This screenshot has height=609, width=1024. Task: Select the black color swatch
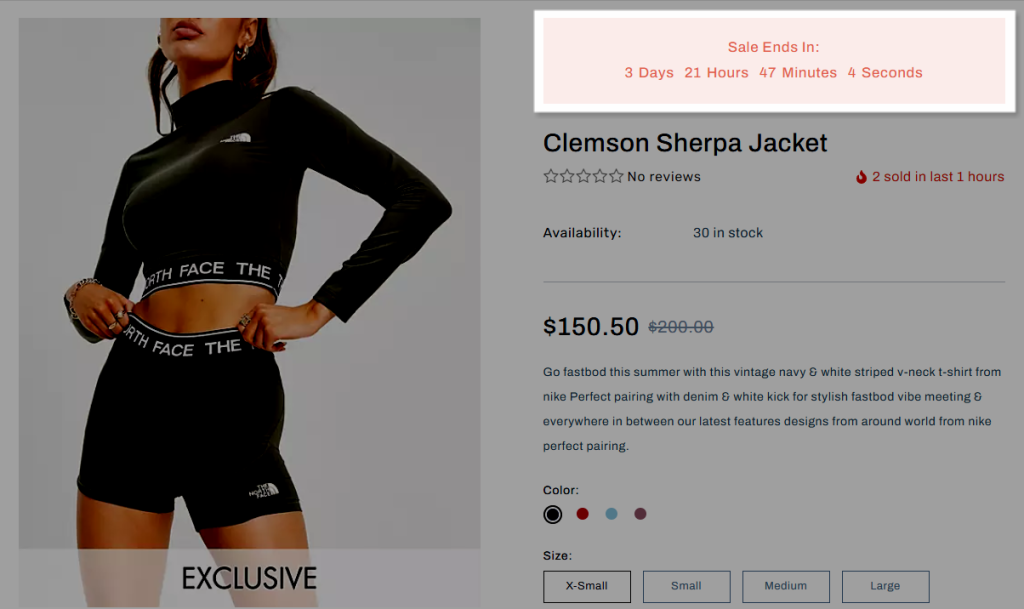pos(552,514)
